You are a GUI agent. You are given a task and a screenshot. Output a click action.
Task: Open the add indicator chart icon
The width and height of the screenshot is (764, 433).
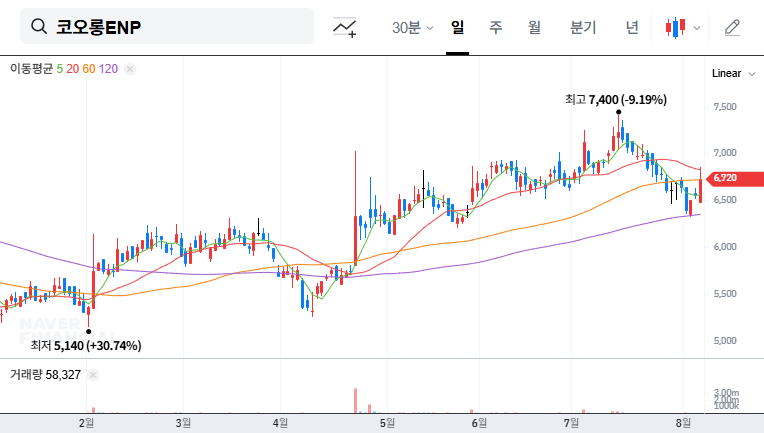point(344,27)
